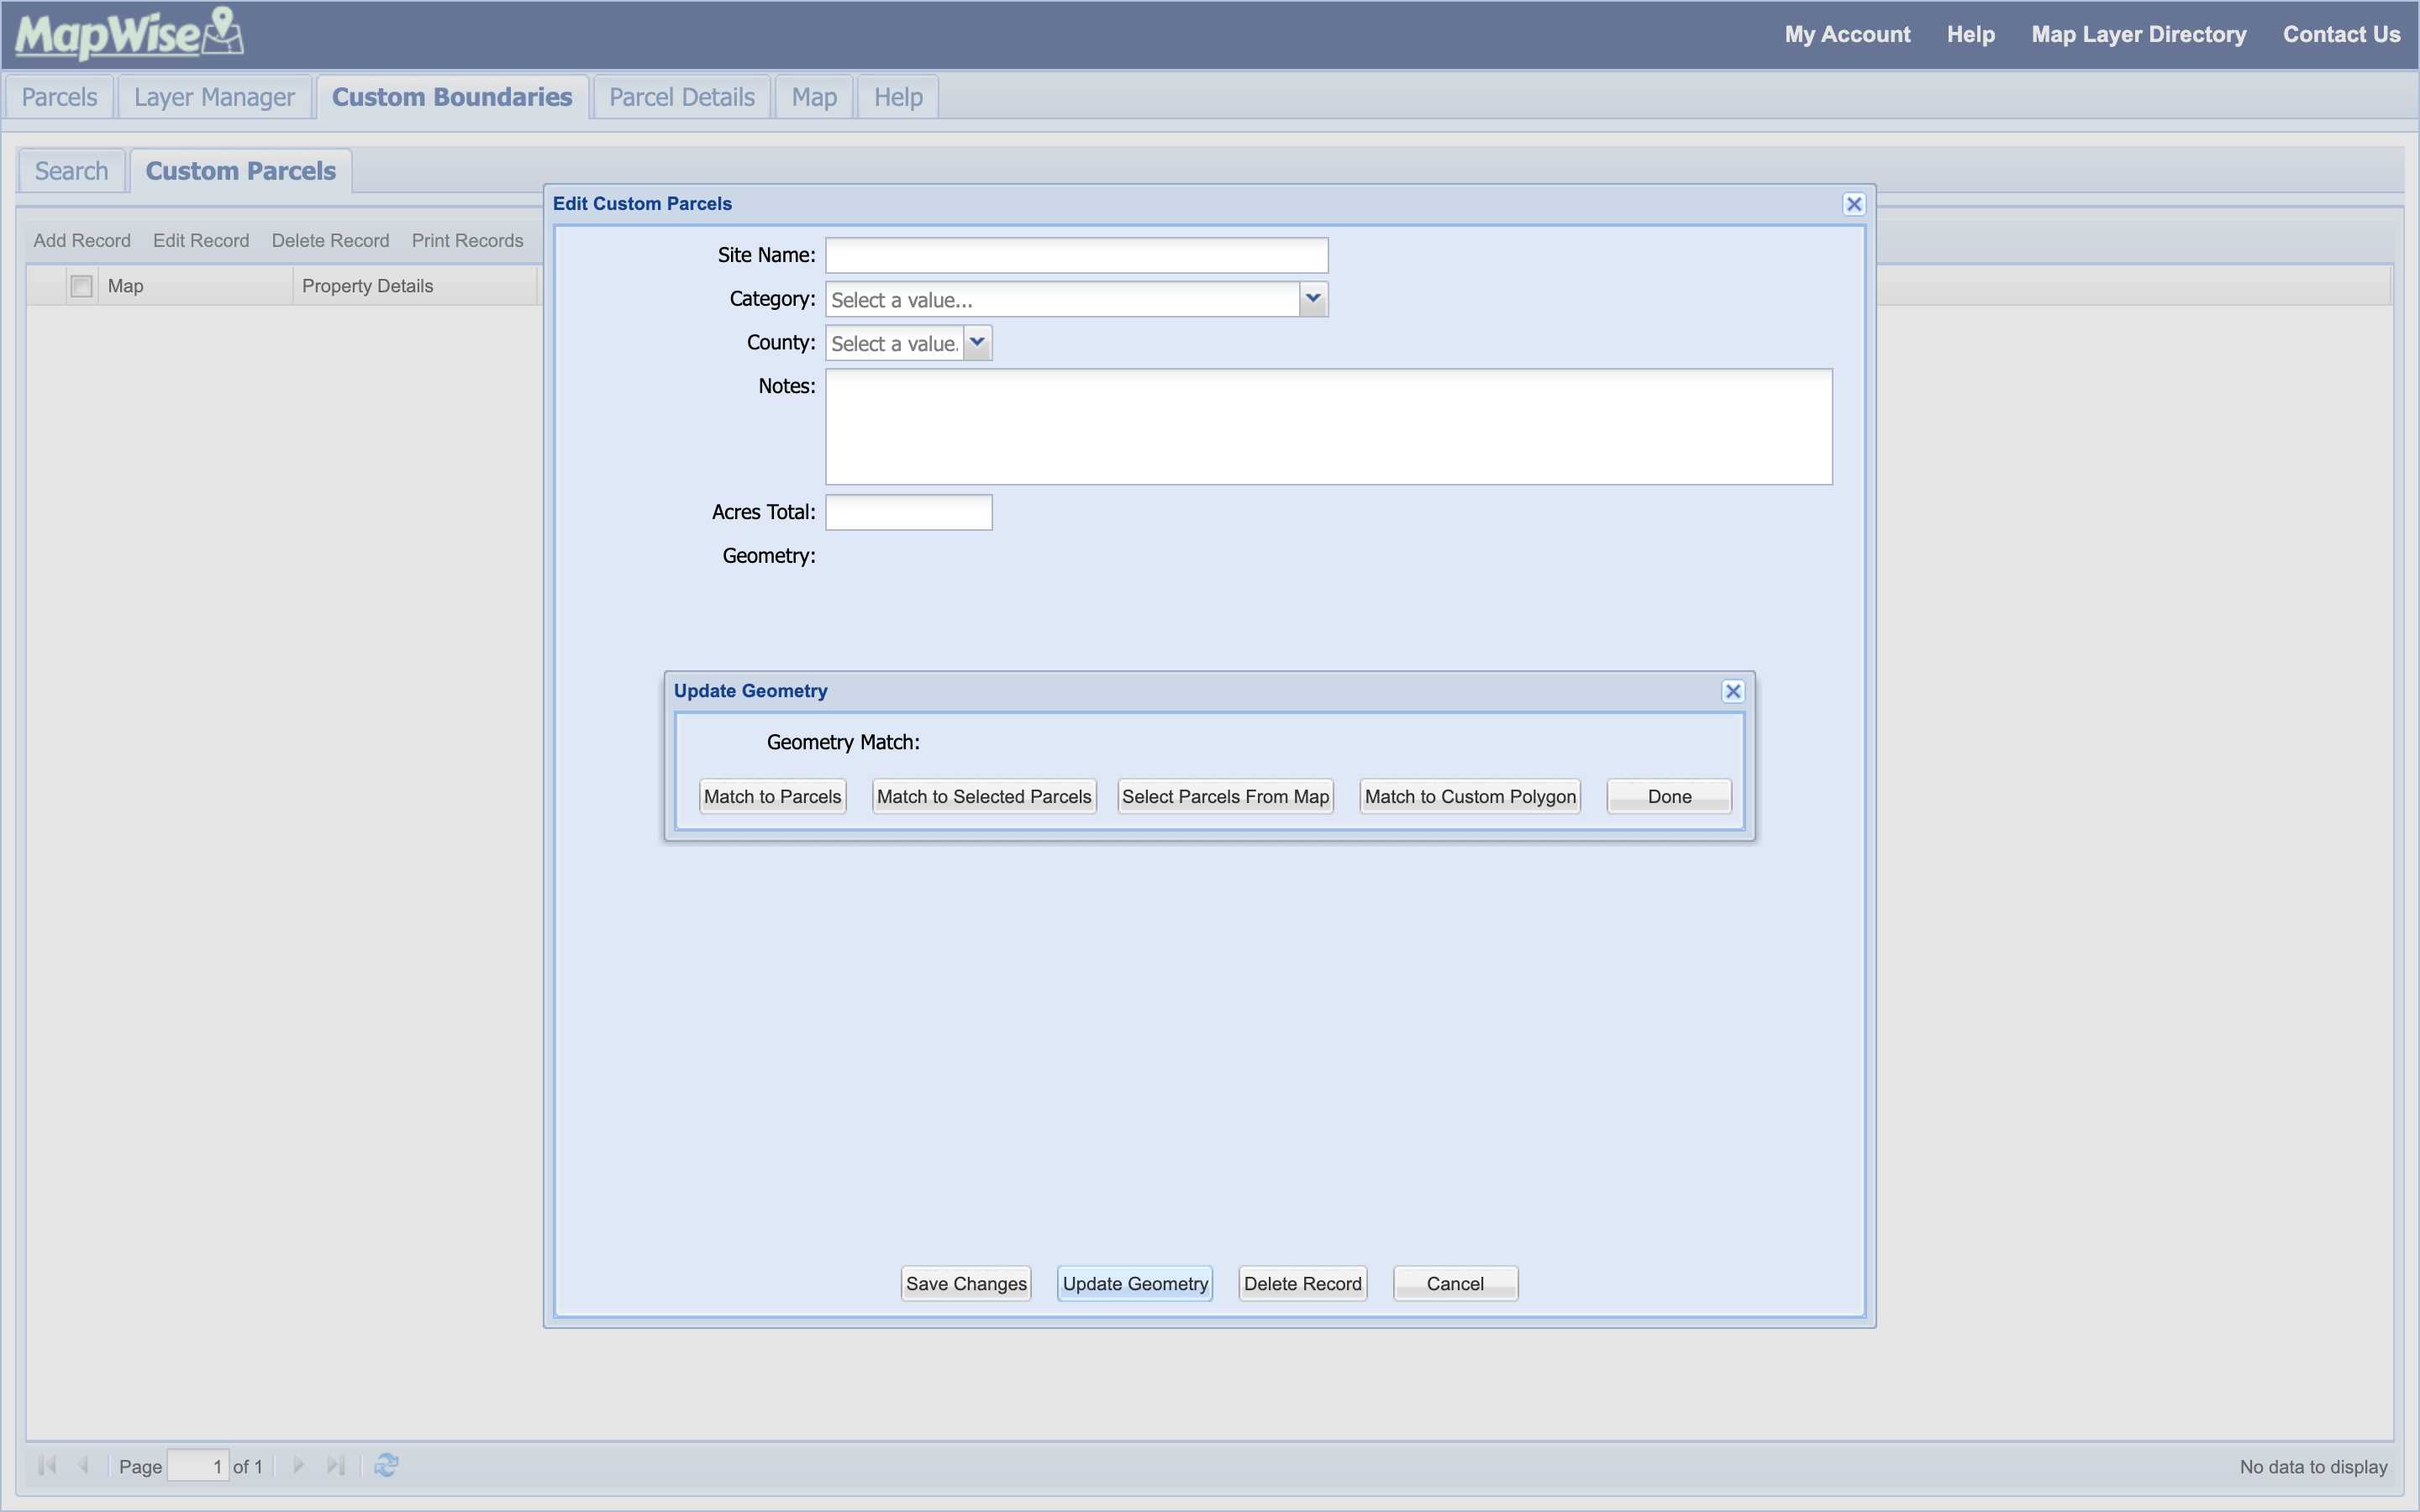The image size is (2420, 1512).
Task: Click the page number field
Action: coord(198,1466)
